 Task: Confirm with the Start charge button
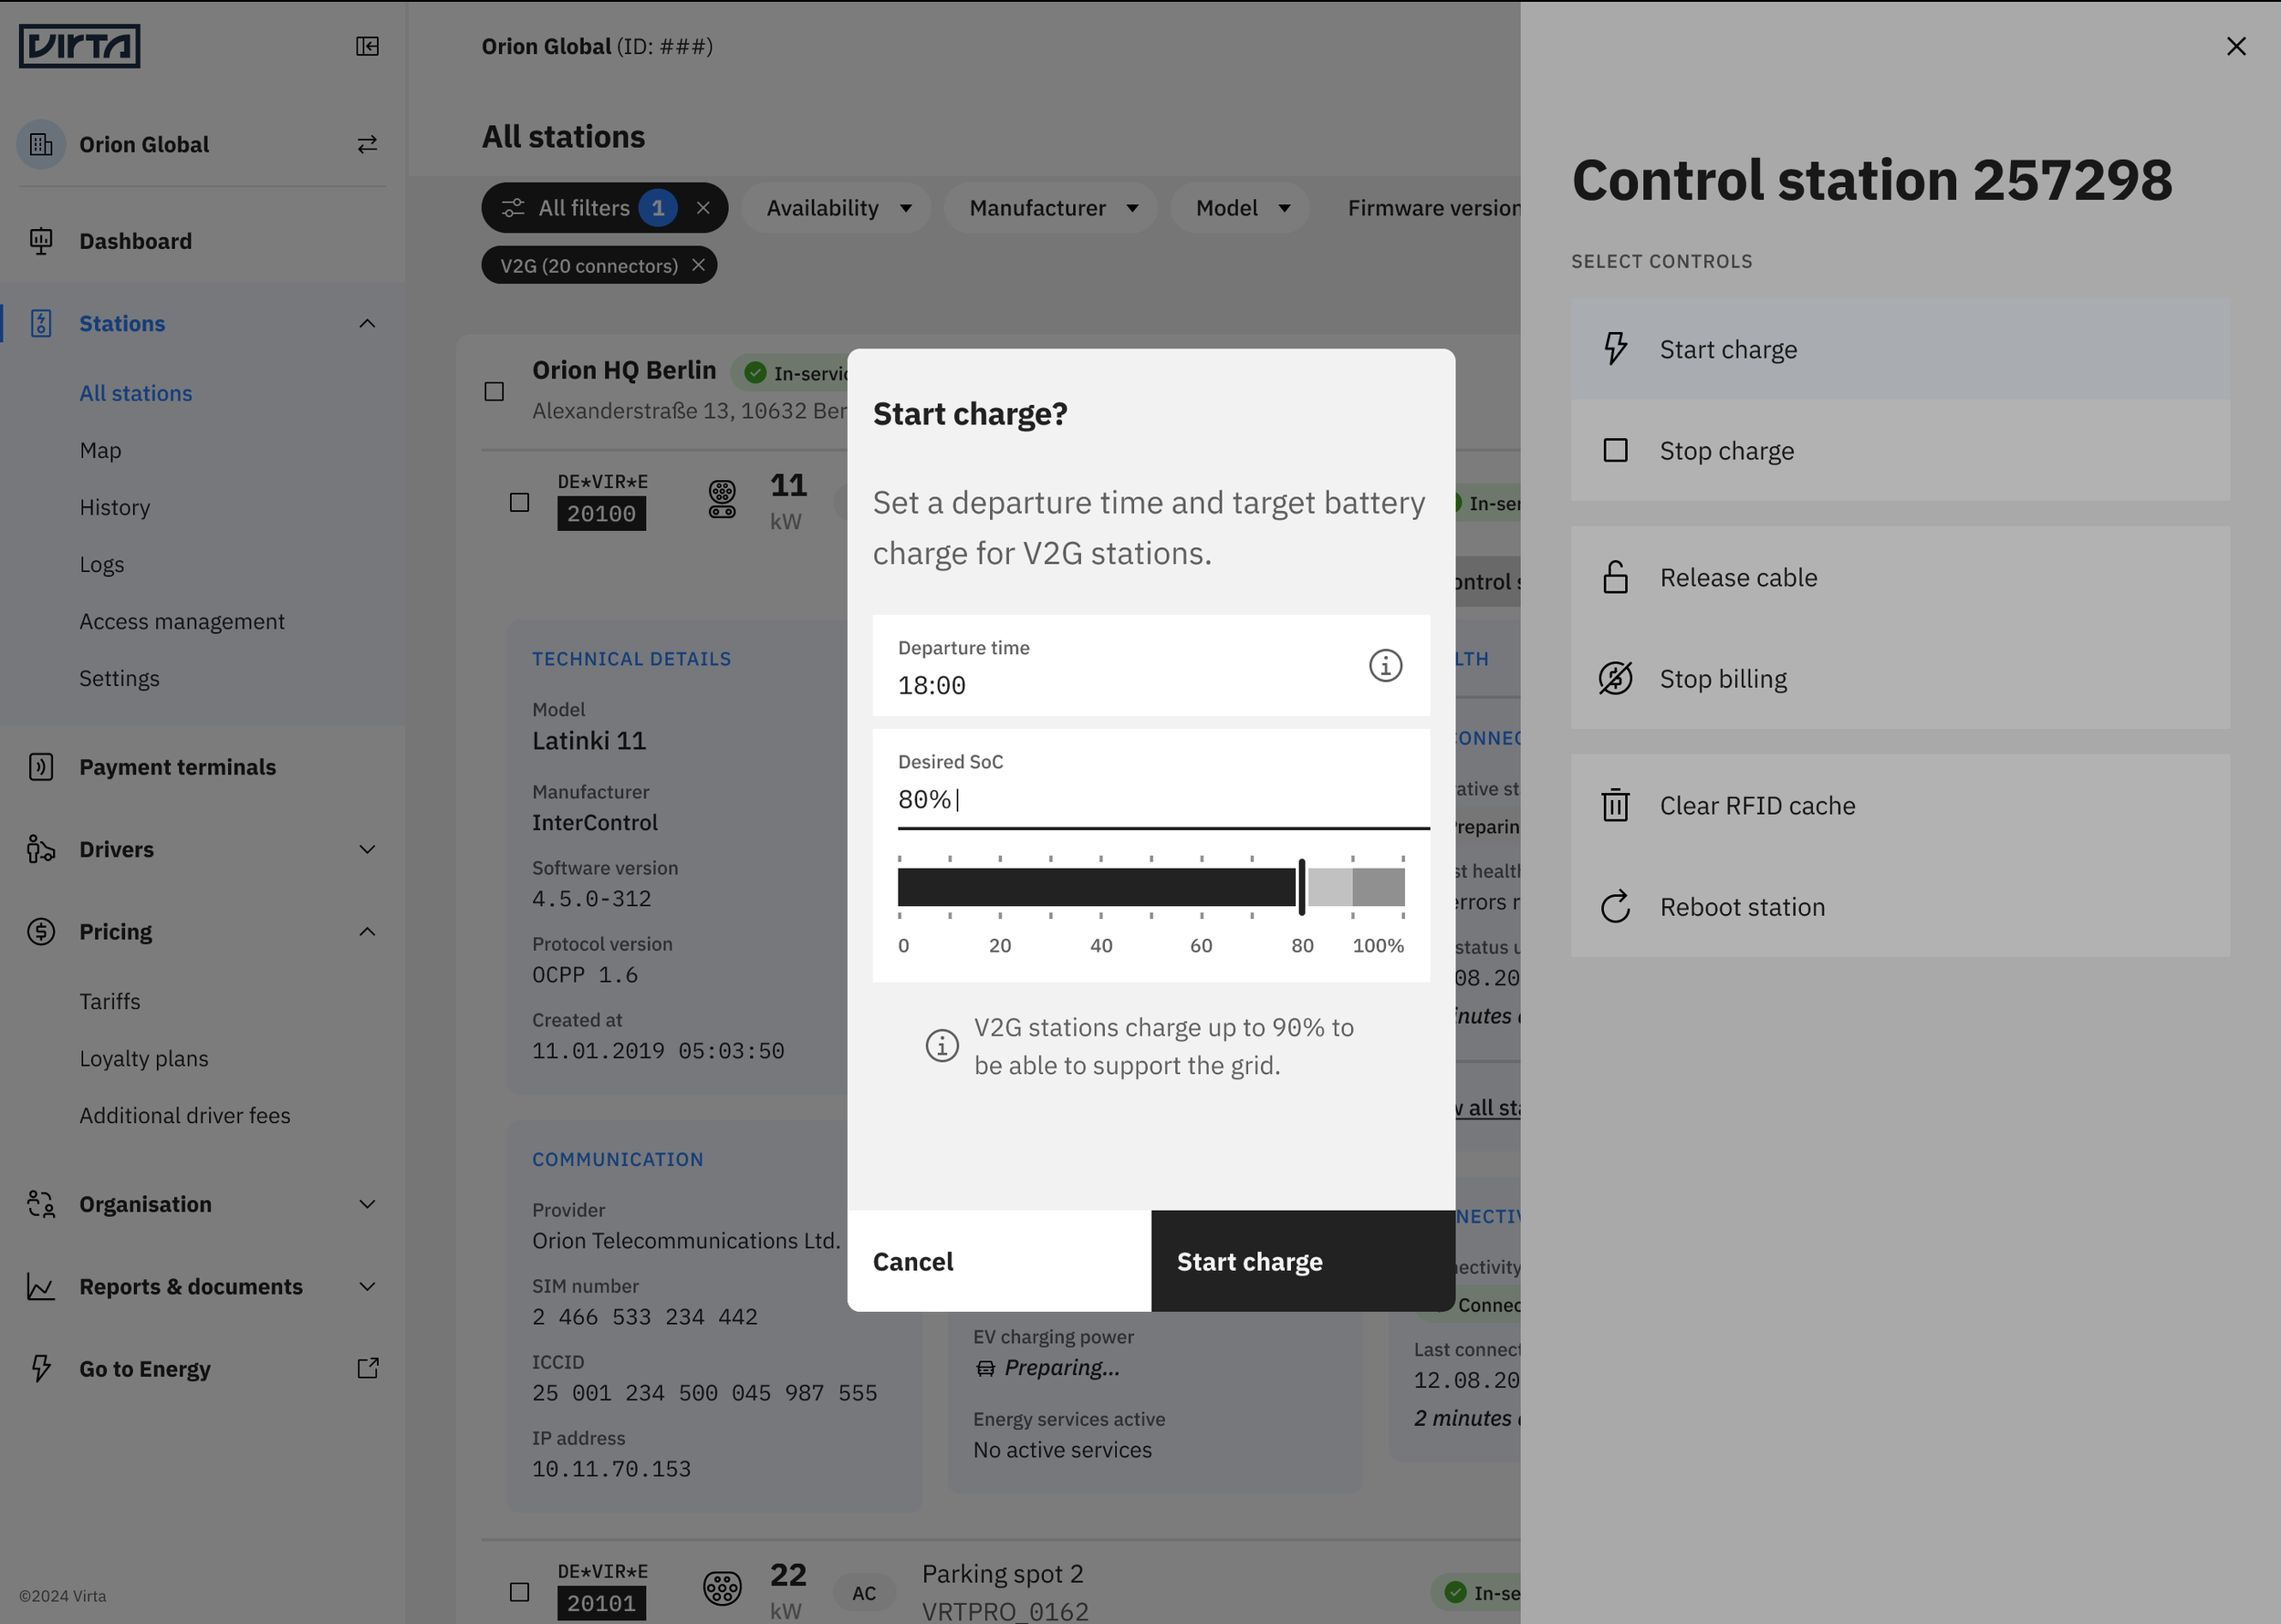pos(1302,1261)
